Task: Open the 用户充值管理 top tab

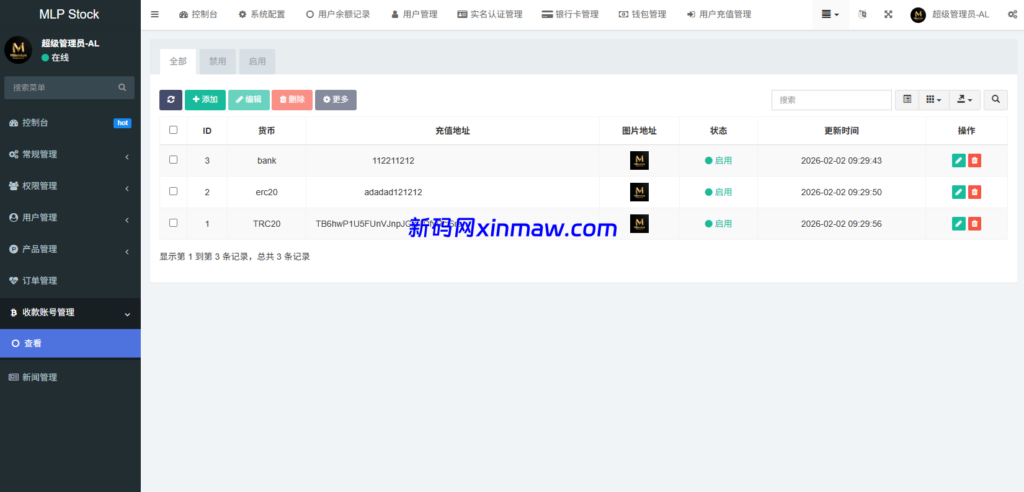Action: pyautogui.click(x=719, y=14)
